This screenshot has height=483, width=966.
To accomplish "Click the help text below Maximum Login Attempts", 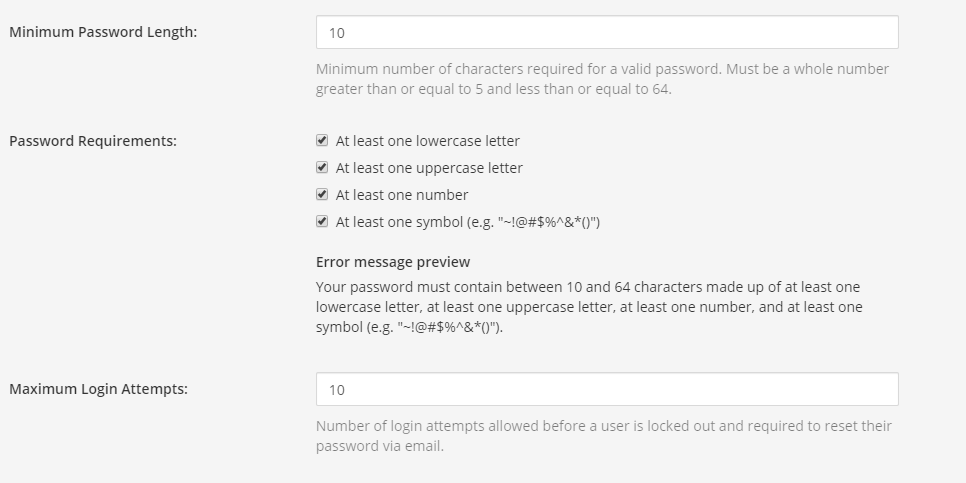I will tap(603, 426).
